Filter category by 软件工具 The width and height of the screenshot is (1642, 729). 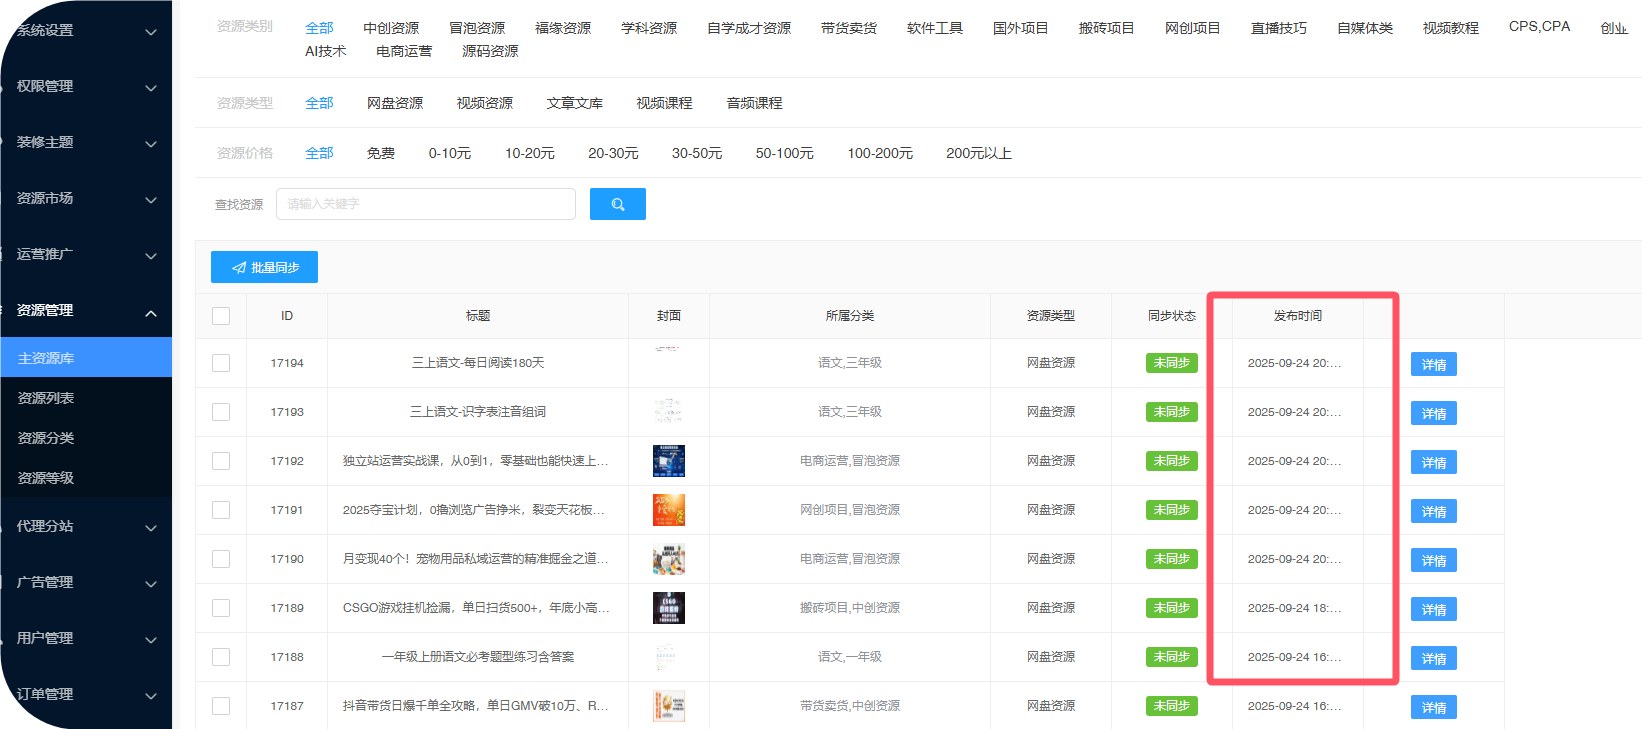tap(934, 28)
